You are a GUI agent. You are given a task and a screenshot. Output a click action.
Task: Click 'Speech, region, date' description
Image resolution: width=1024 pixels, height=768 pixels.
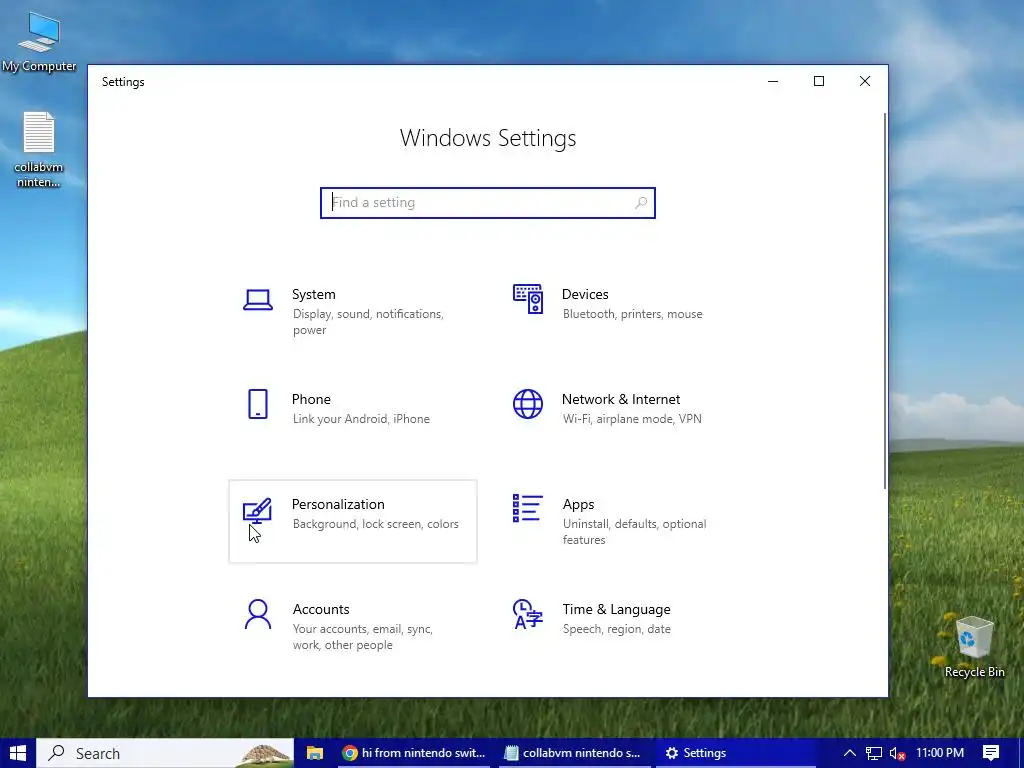point(616,629)
